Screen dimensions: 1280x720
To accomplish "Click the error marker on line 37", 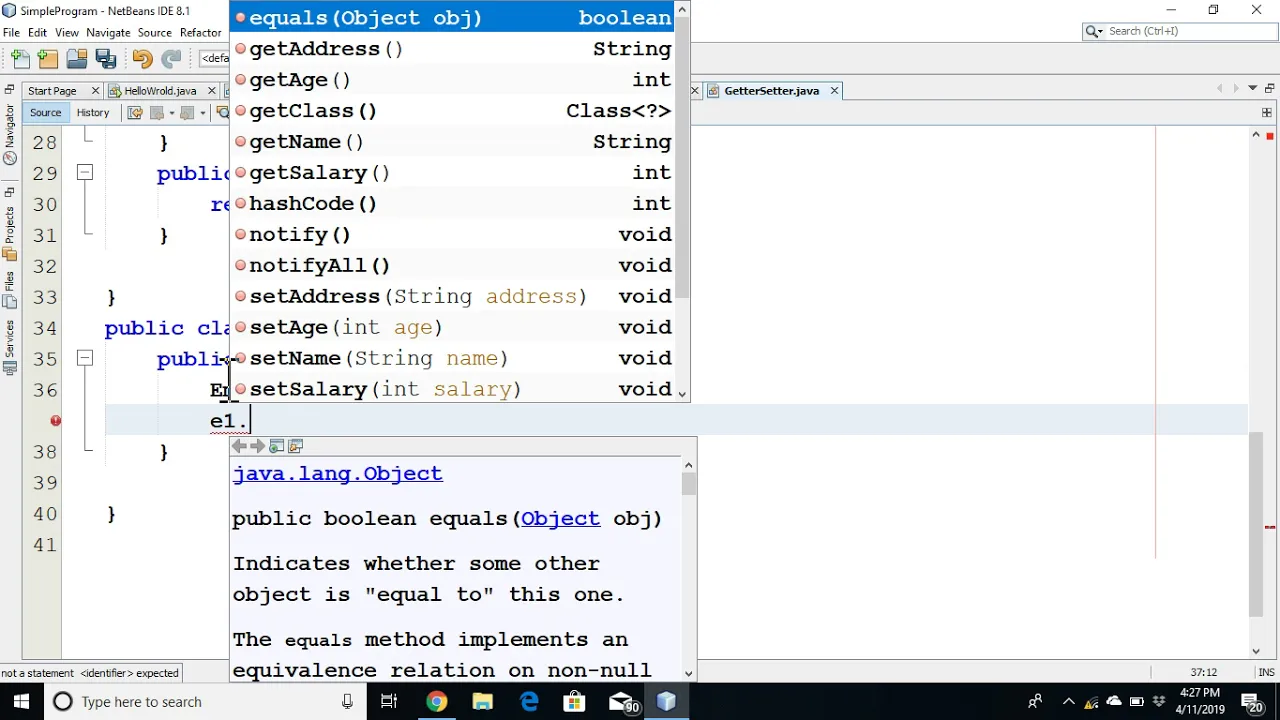I will [56, 421].
